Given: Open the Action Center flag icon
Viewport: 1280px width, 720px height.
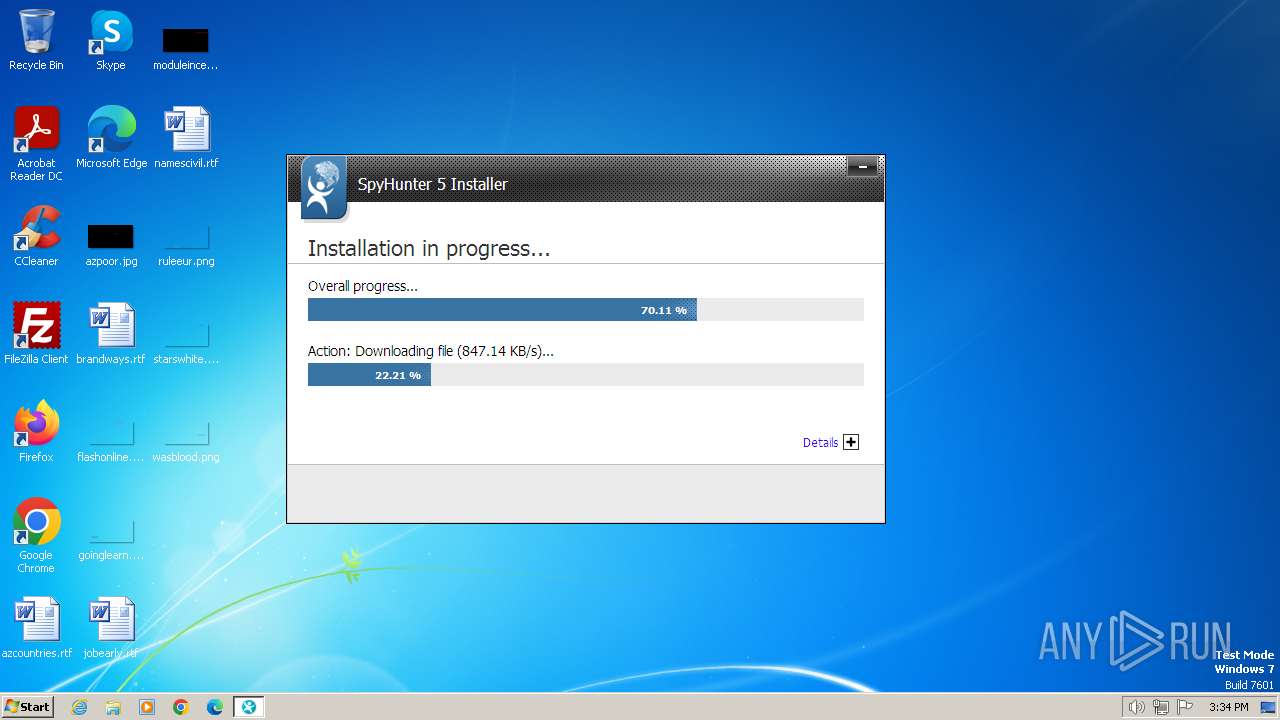Looking at the screenshot, I should [1185, 707].
